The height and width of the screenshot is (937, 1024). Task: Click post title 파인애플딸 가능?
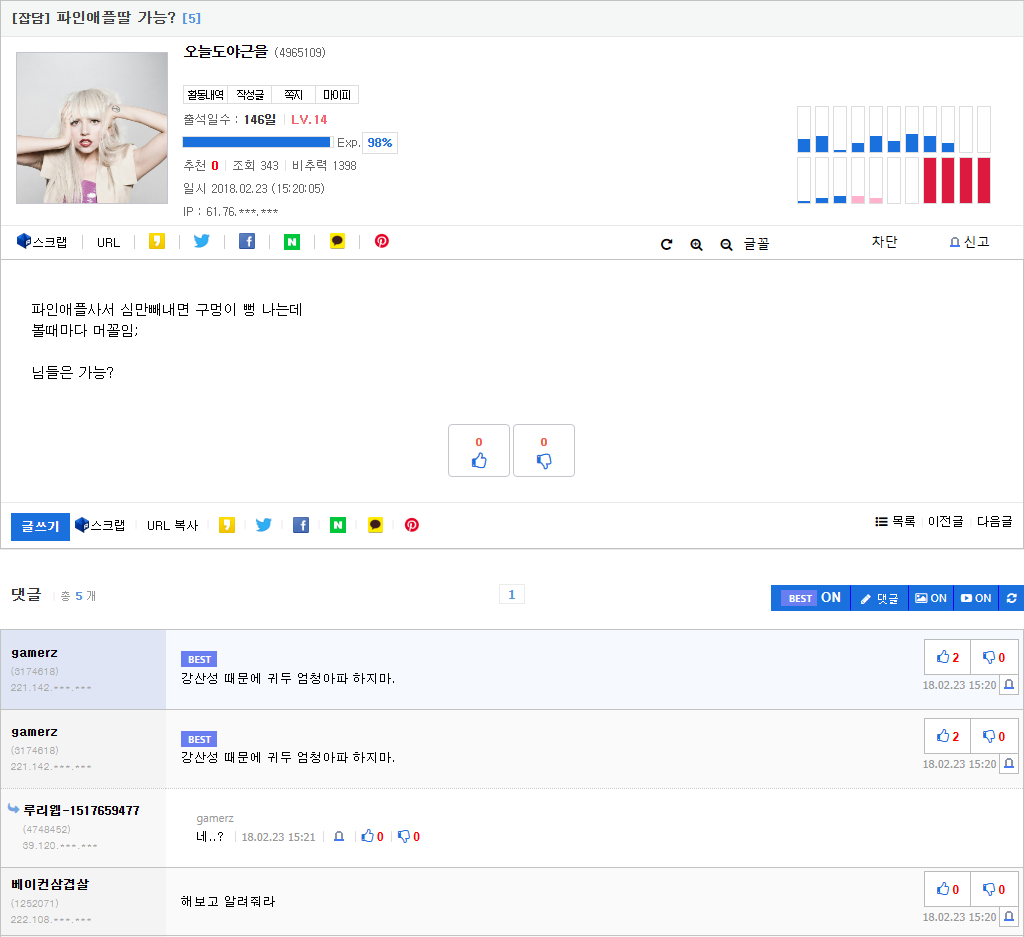coord(116,18)
